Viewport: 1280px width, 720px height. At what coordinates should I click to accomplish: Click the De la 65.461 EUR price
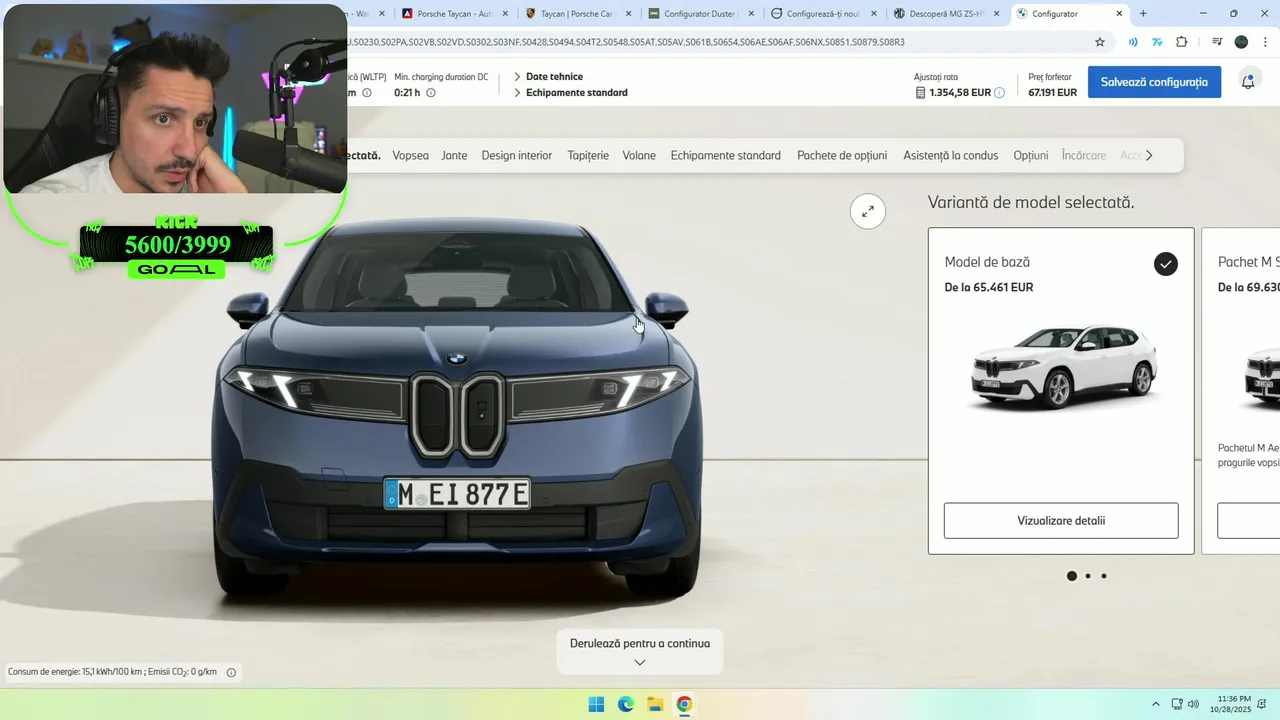tap(989, 287)
